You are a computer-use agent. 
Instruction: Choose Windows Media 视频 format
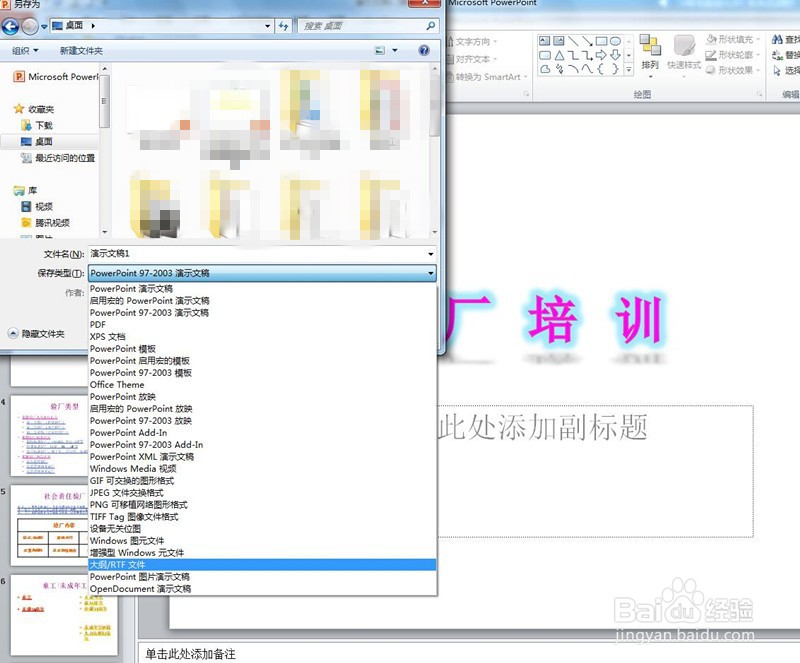pos(263,469)
